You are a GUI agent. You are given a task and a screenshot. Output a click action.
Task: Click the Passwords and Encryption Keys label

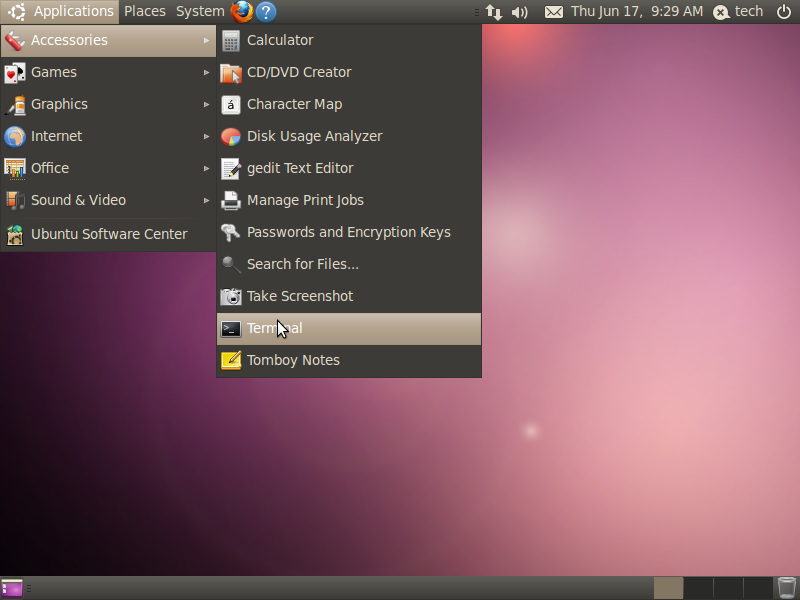pyautogui.click(x=349, y=232)
